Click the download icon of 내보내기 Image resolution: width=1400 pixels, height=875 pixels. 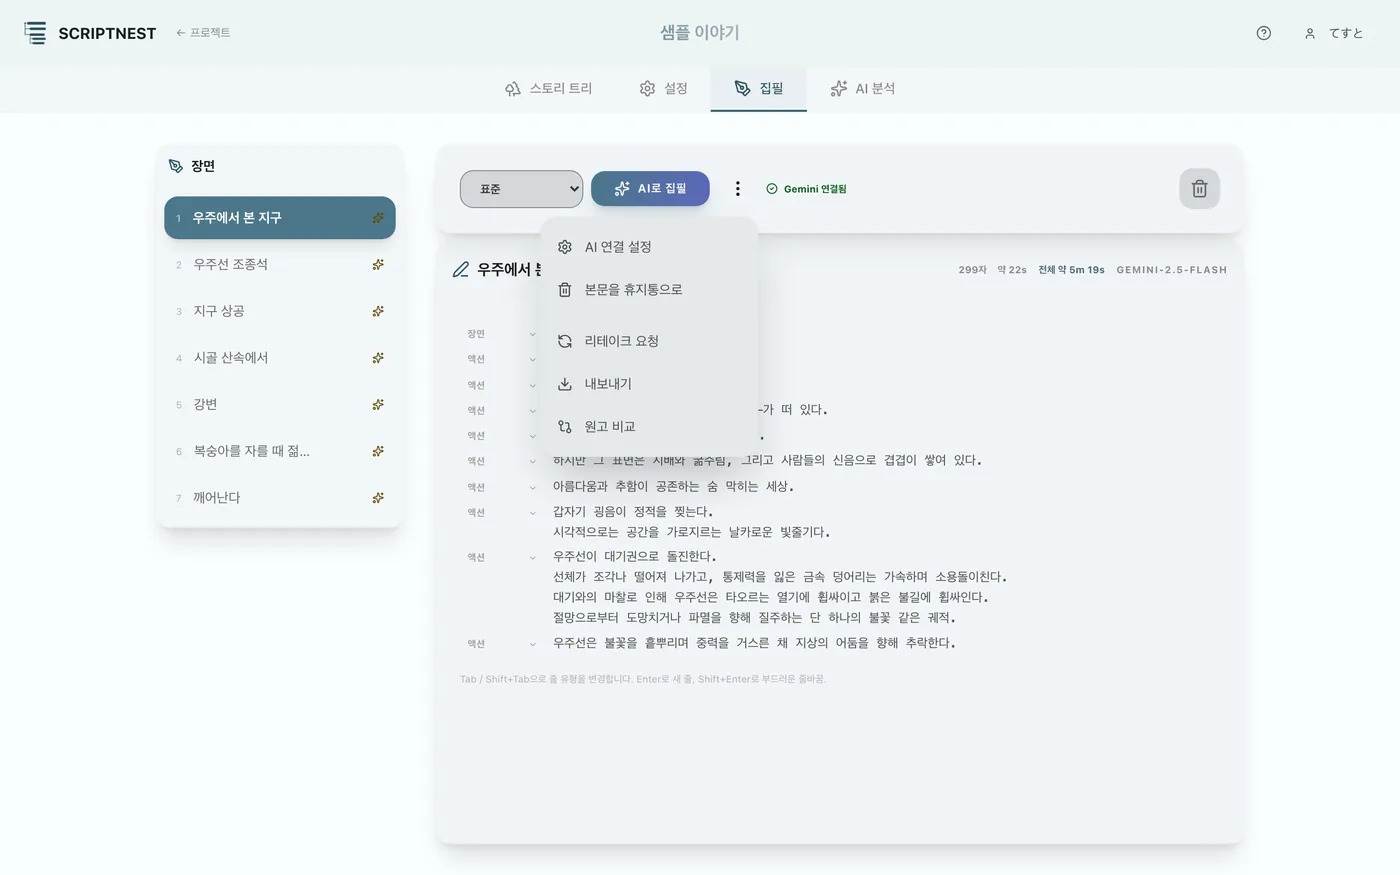coord(565,384)
